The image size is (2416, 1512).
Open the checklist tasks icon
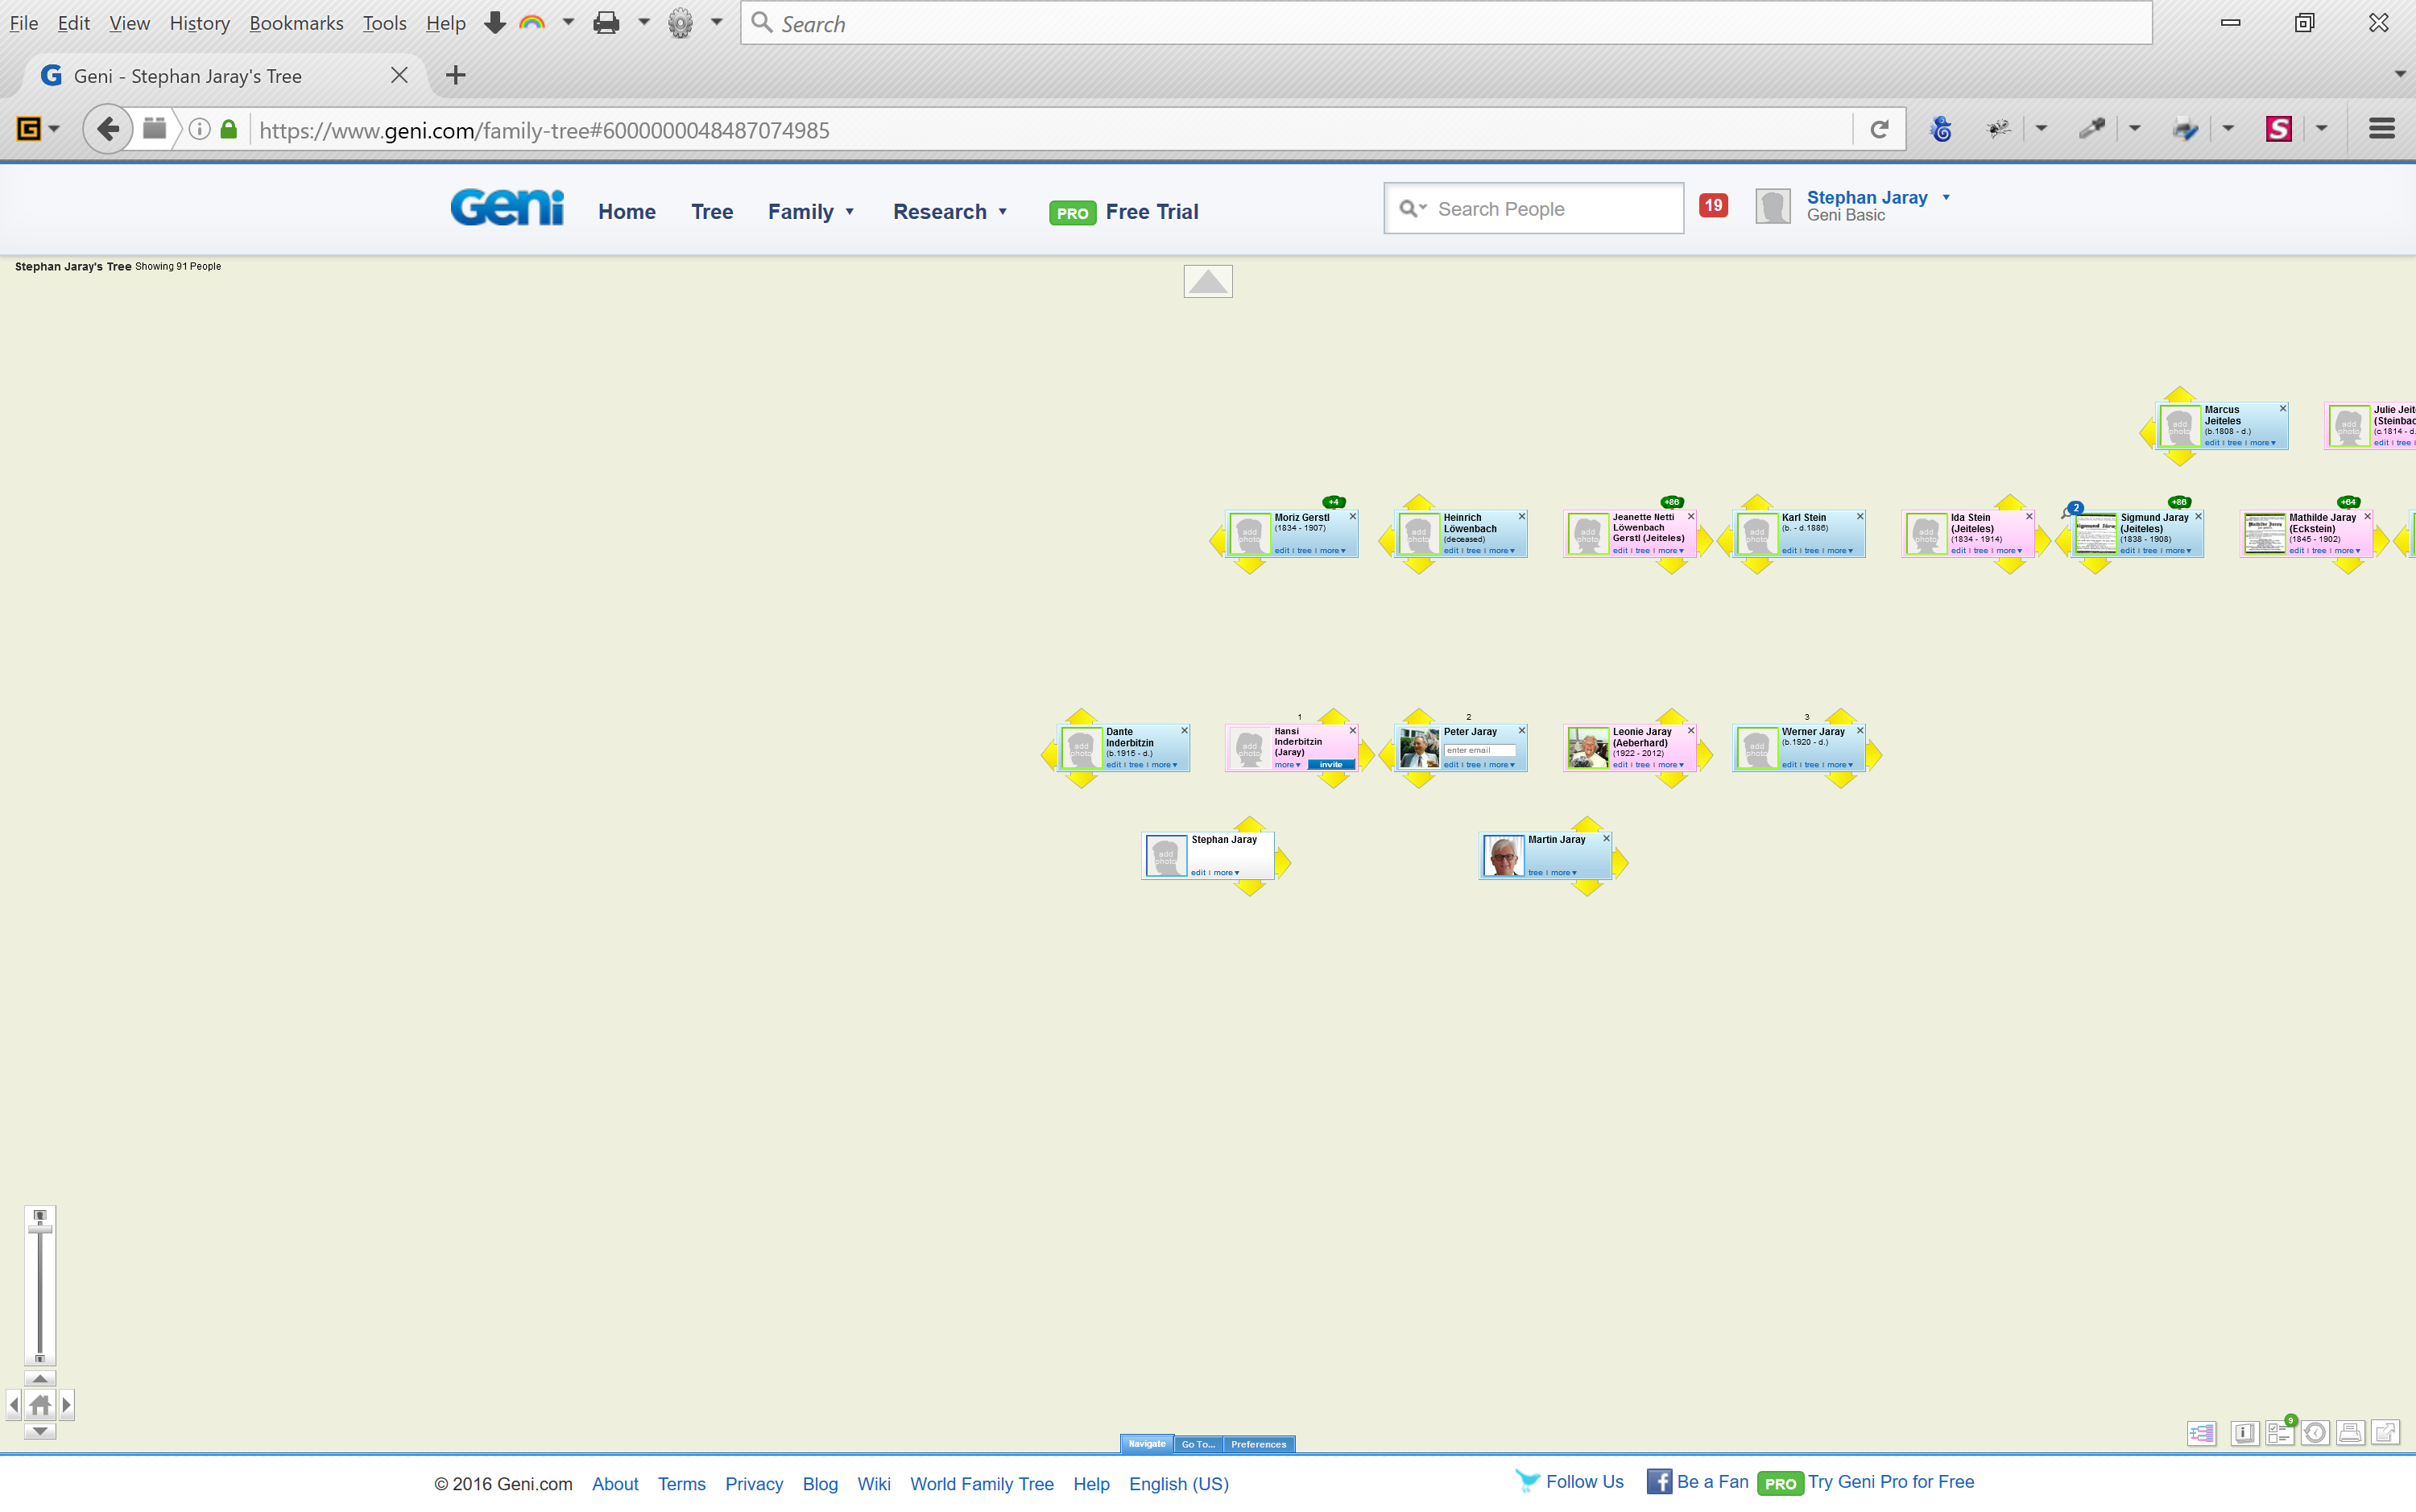2279,1433
